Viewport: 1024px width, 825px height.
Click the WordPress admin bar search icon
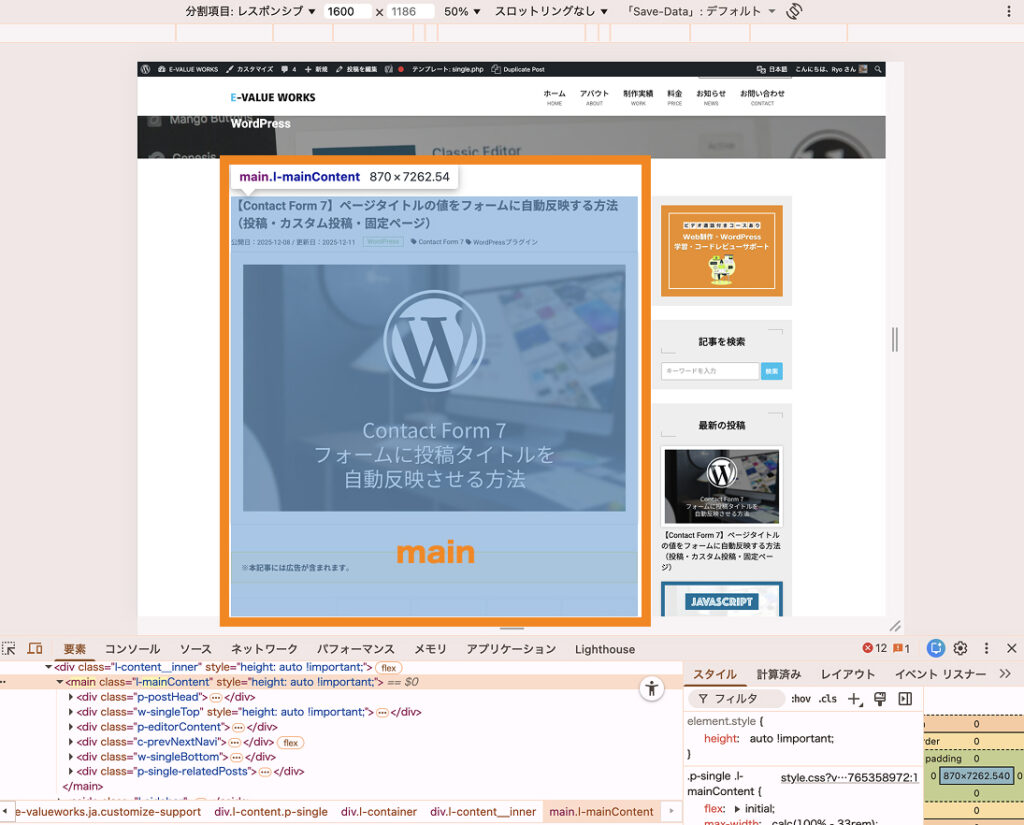coord(877,70)
